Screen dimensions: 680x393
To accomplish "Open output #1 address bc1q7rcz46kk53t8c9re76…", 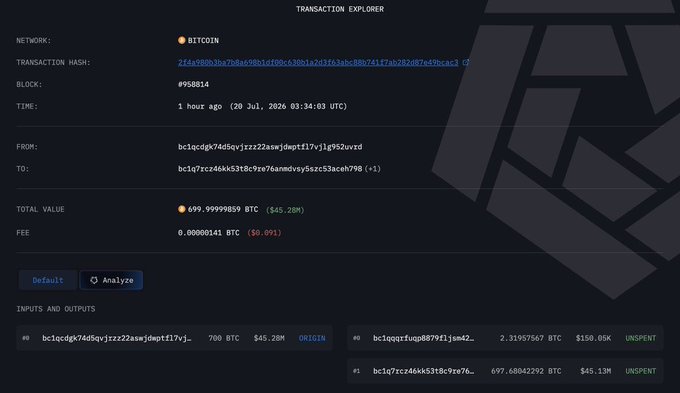I will coord(423,371).
